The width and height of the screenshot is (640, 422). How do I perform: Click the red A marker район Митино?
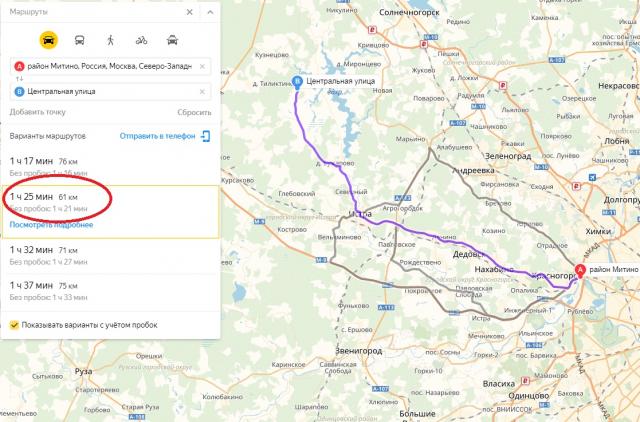pos(580,270)
